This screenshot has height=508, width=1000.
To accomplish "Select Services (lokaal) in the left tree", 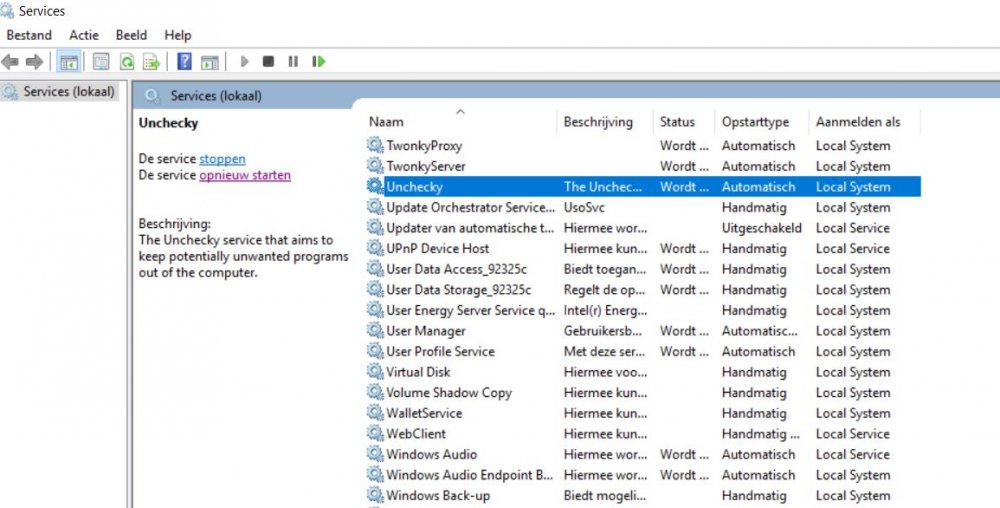I will tap(69, 92).
